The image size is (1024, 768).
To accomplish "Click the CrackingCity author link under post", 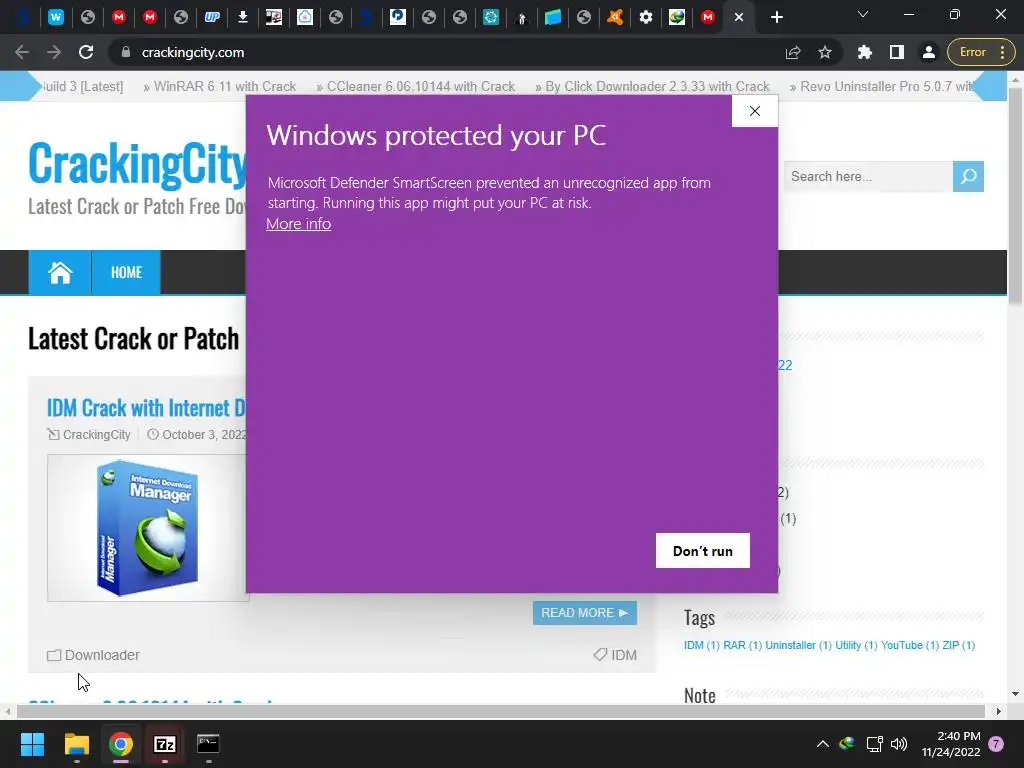I will click(96, 434).
